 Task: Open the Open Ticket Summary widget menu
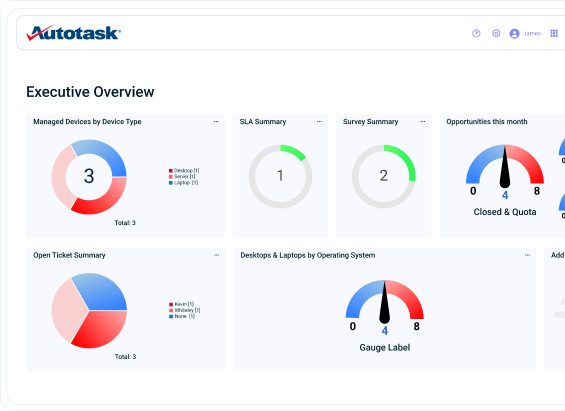217,255
